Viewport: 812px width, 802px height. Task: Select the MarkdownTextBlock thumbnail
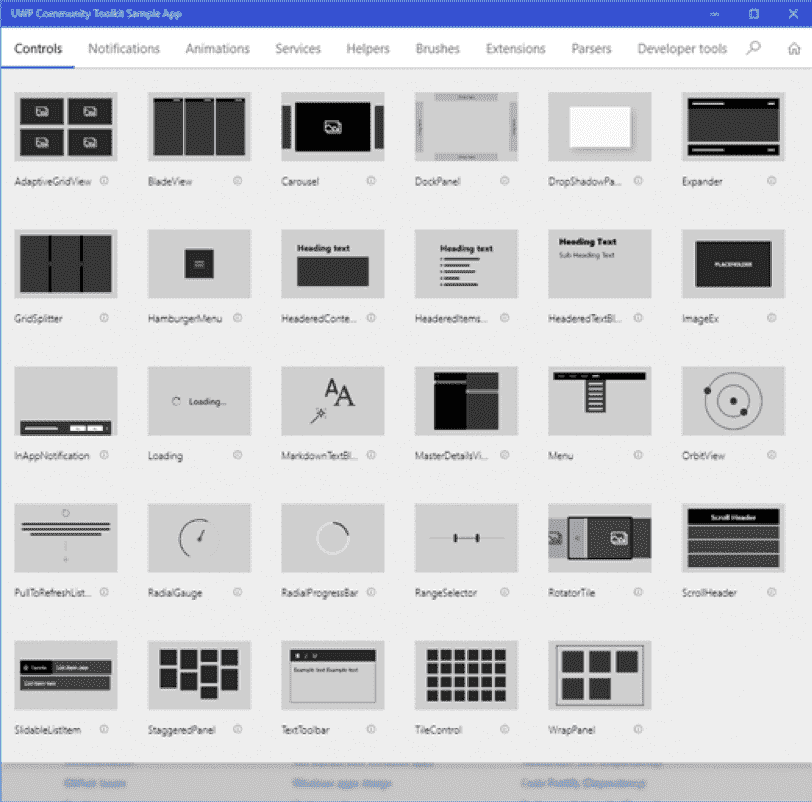point(333,401)
